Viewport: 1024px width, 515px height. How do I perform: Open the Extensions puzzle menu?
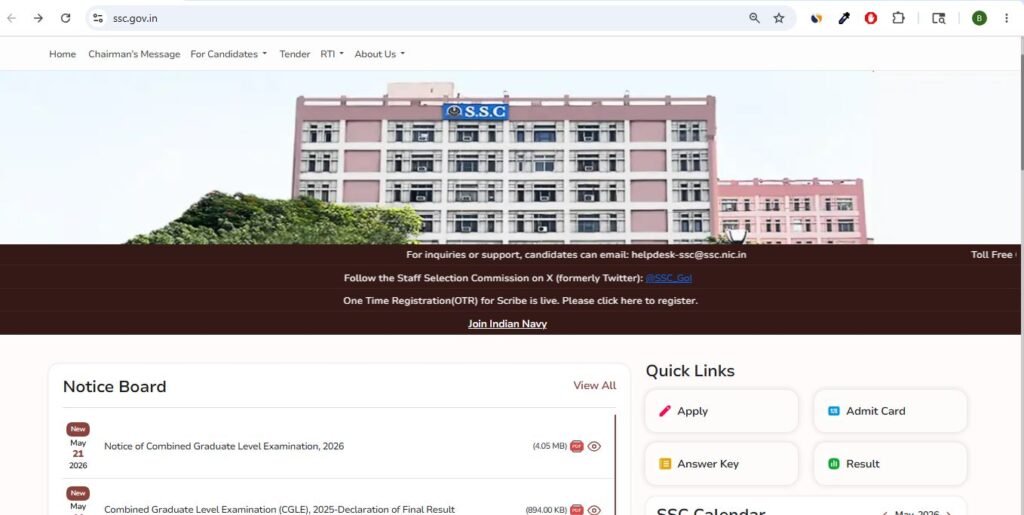point(899,18)
